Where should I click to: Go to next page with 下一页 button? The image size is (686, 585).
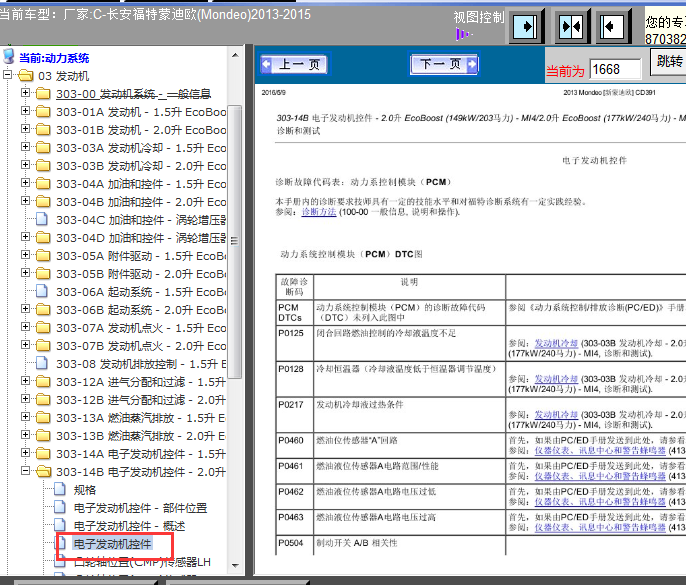point(444,64)
